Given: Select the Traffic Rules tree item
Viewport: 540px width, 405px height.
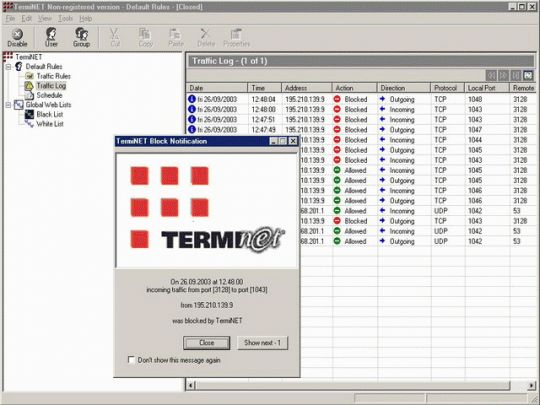Looking at the screenshot, I should coord(53,76).
